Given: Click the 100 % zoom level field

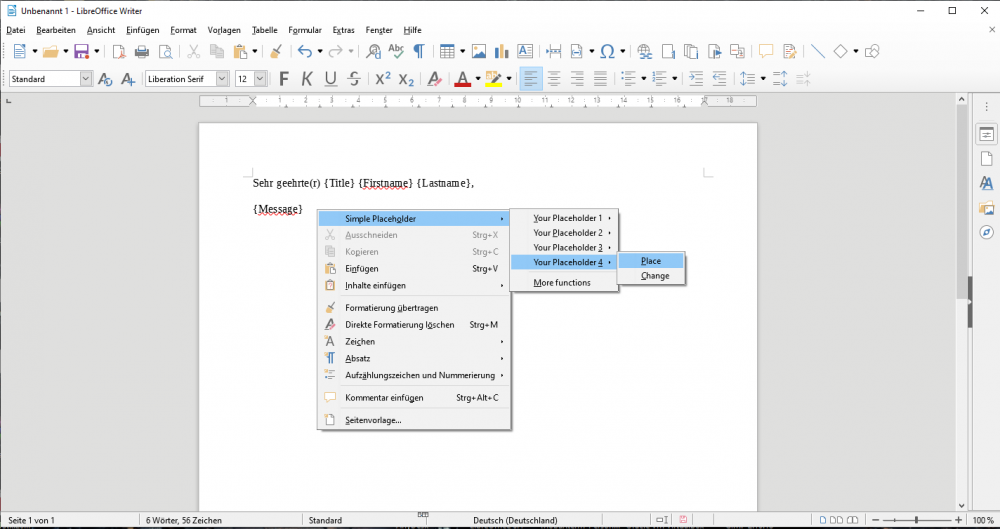Looking at the screenshot, I should click(983, 520).
